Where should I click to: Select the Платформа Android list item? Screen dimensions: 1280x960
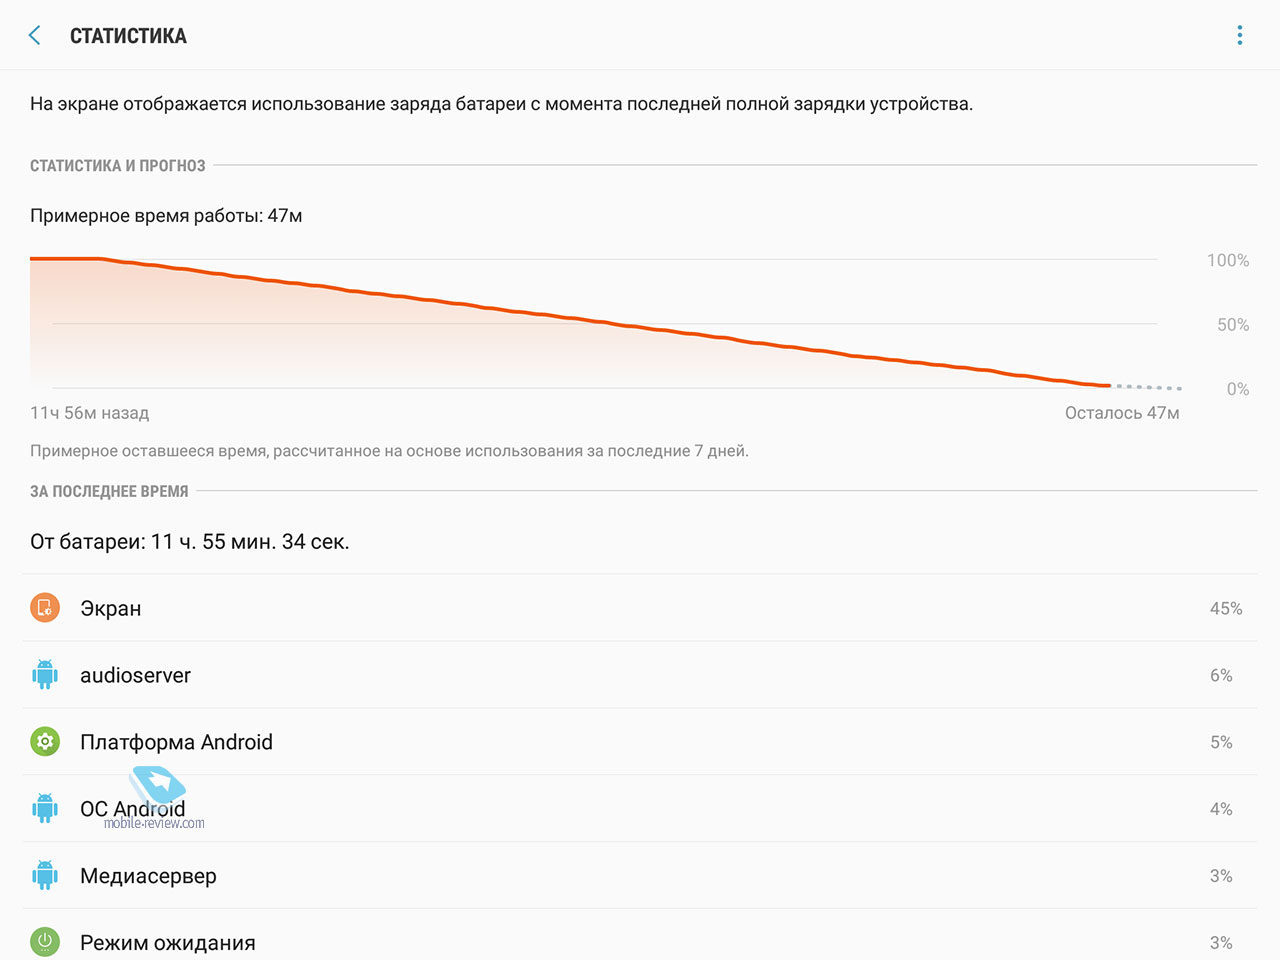tap(640, 742)
